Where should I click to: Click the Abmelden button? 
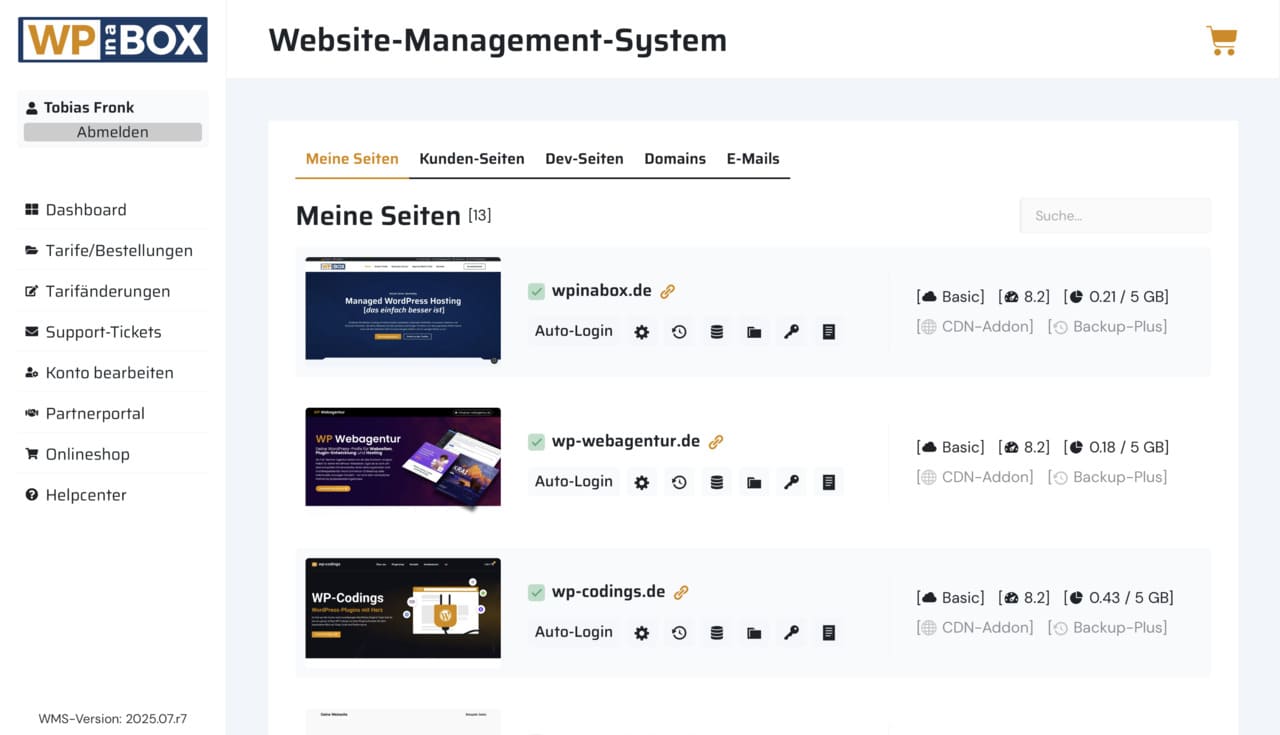point(113,132)
